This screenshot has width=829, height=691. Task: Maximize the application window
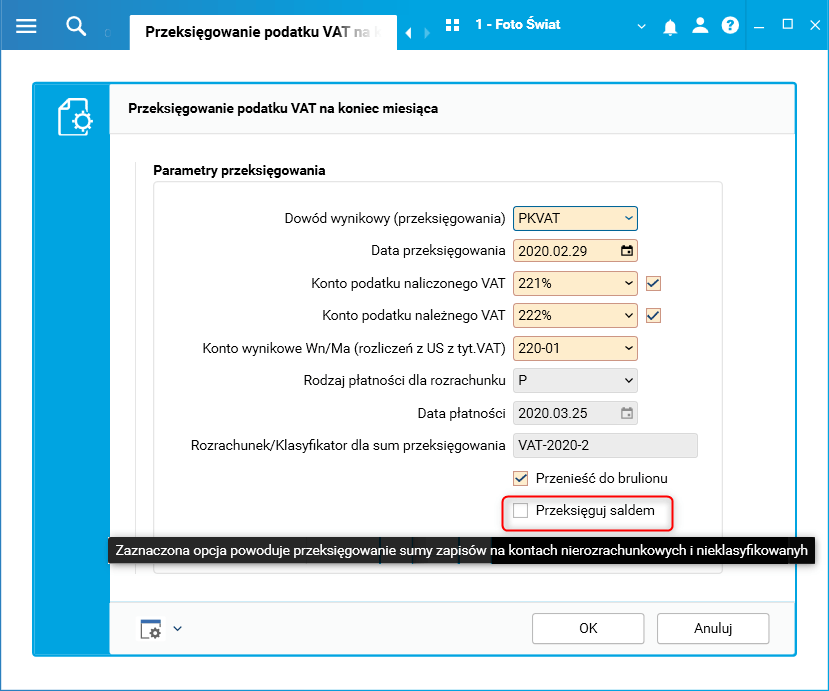tap(787, 24)
